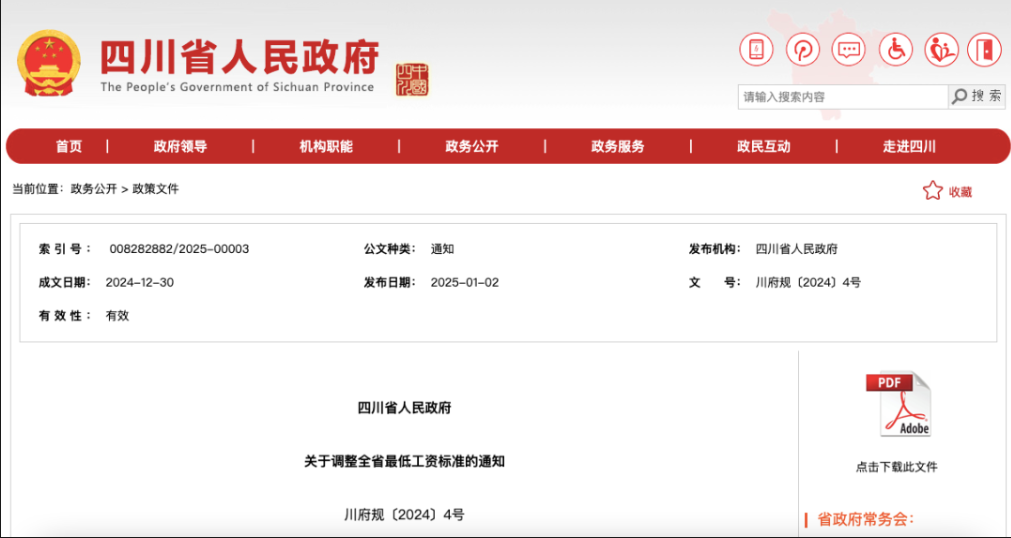Click the 搜索 search button
Viewport: 1011px width, 538px height.
[977, 96]
